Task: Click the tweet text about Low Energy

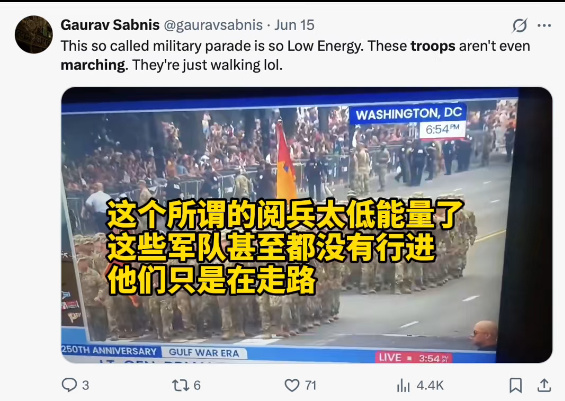Action: tap(295, 55)
